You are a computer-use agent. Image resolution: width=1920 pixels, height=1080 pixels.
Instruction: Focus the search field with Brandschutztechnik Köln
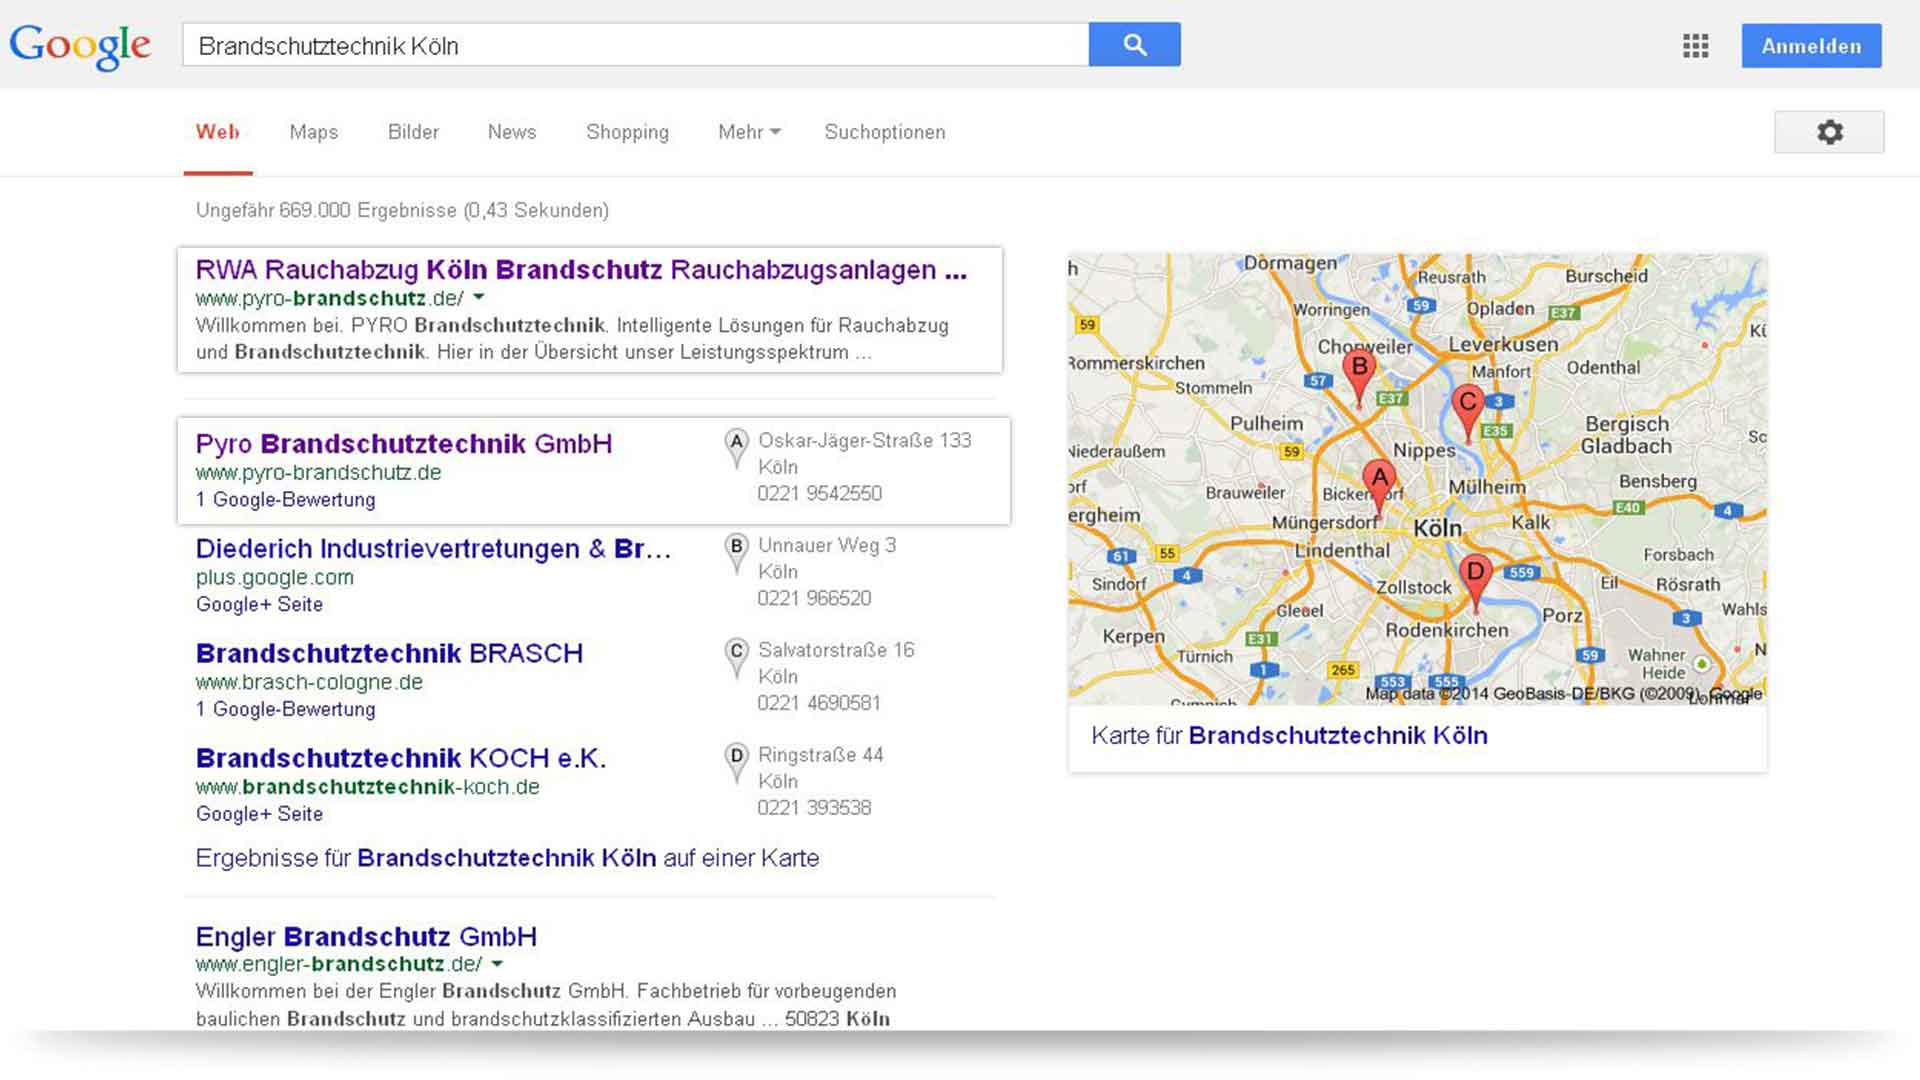point(636,45)
